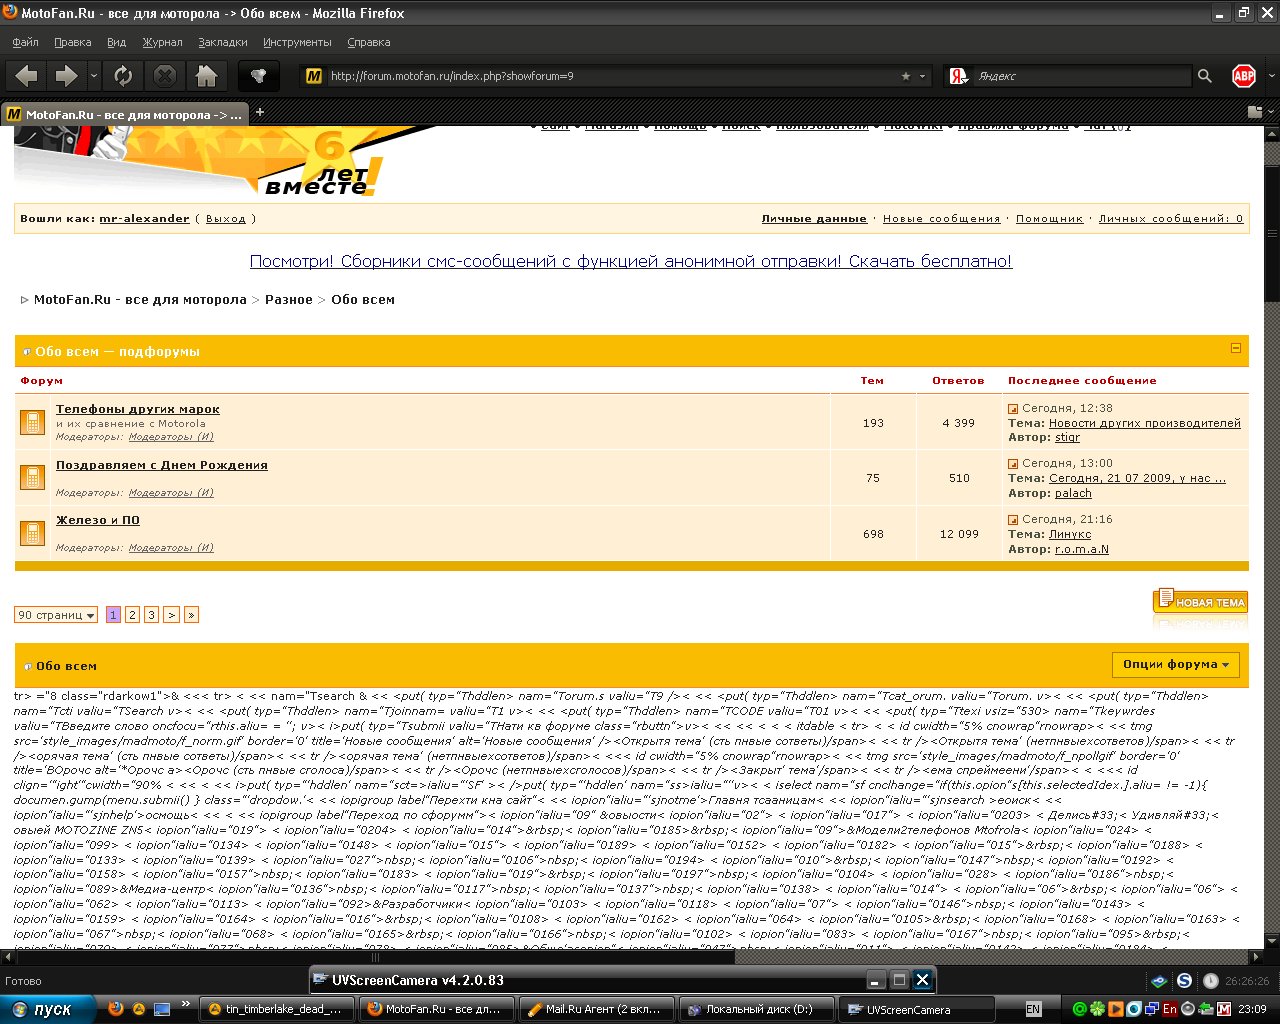
Task: Open last post icon for Новости других производителей
Action: tap(1013, 409)
